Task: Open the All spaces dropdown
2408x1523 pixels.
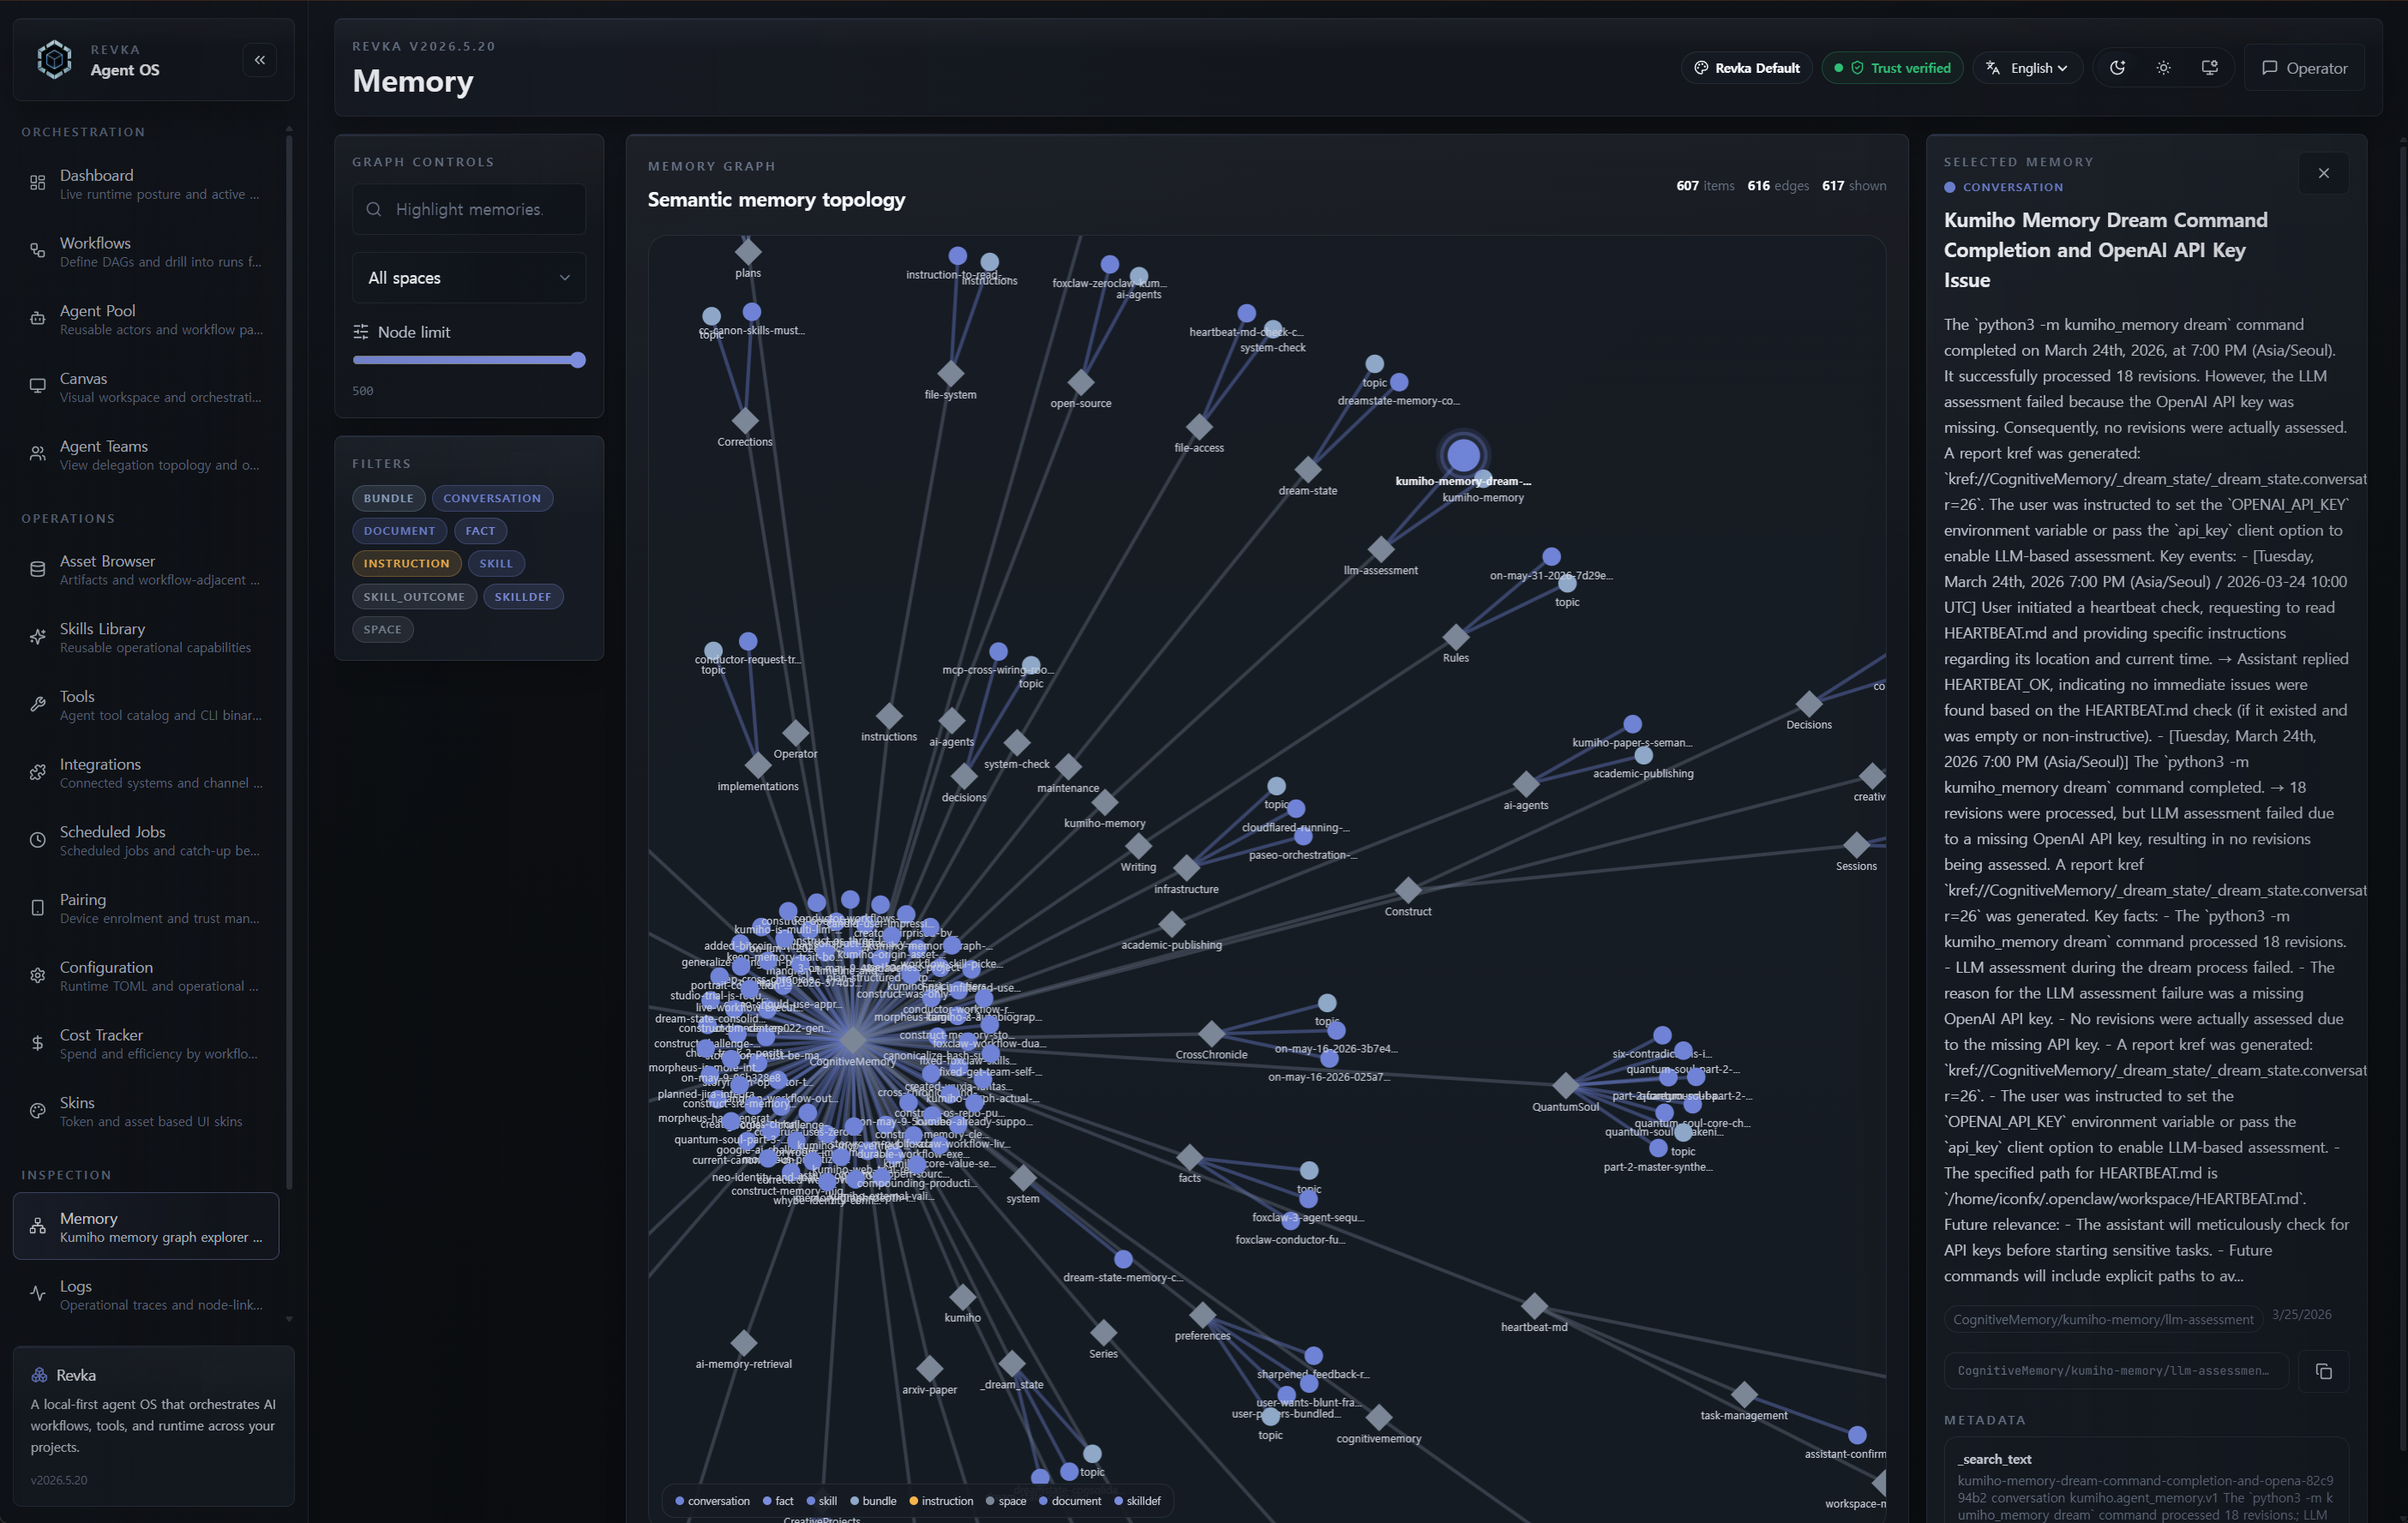Action: [469, 278]
